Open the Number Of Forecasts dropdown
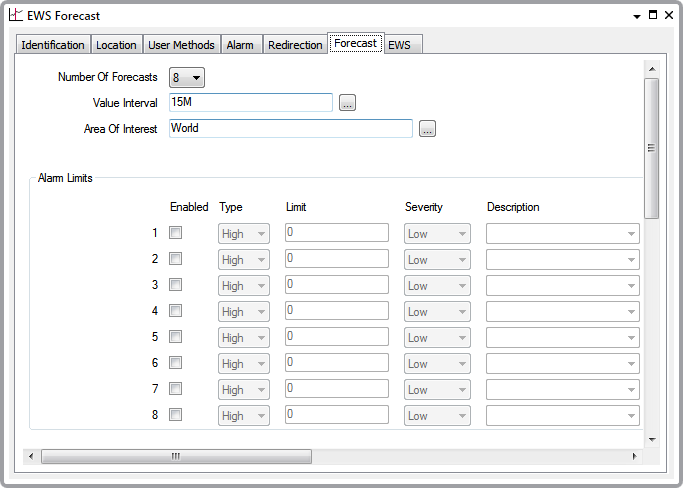 [187, 78]
